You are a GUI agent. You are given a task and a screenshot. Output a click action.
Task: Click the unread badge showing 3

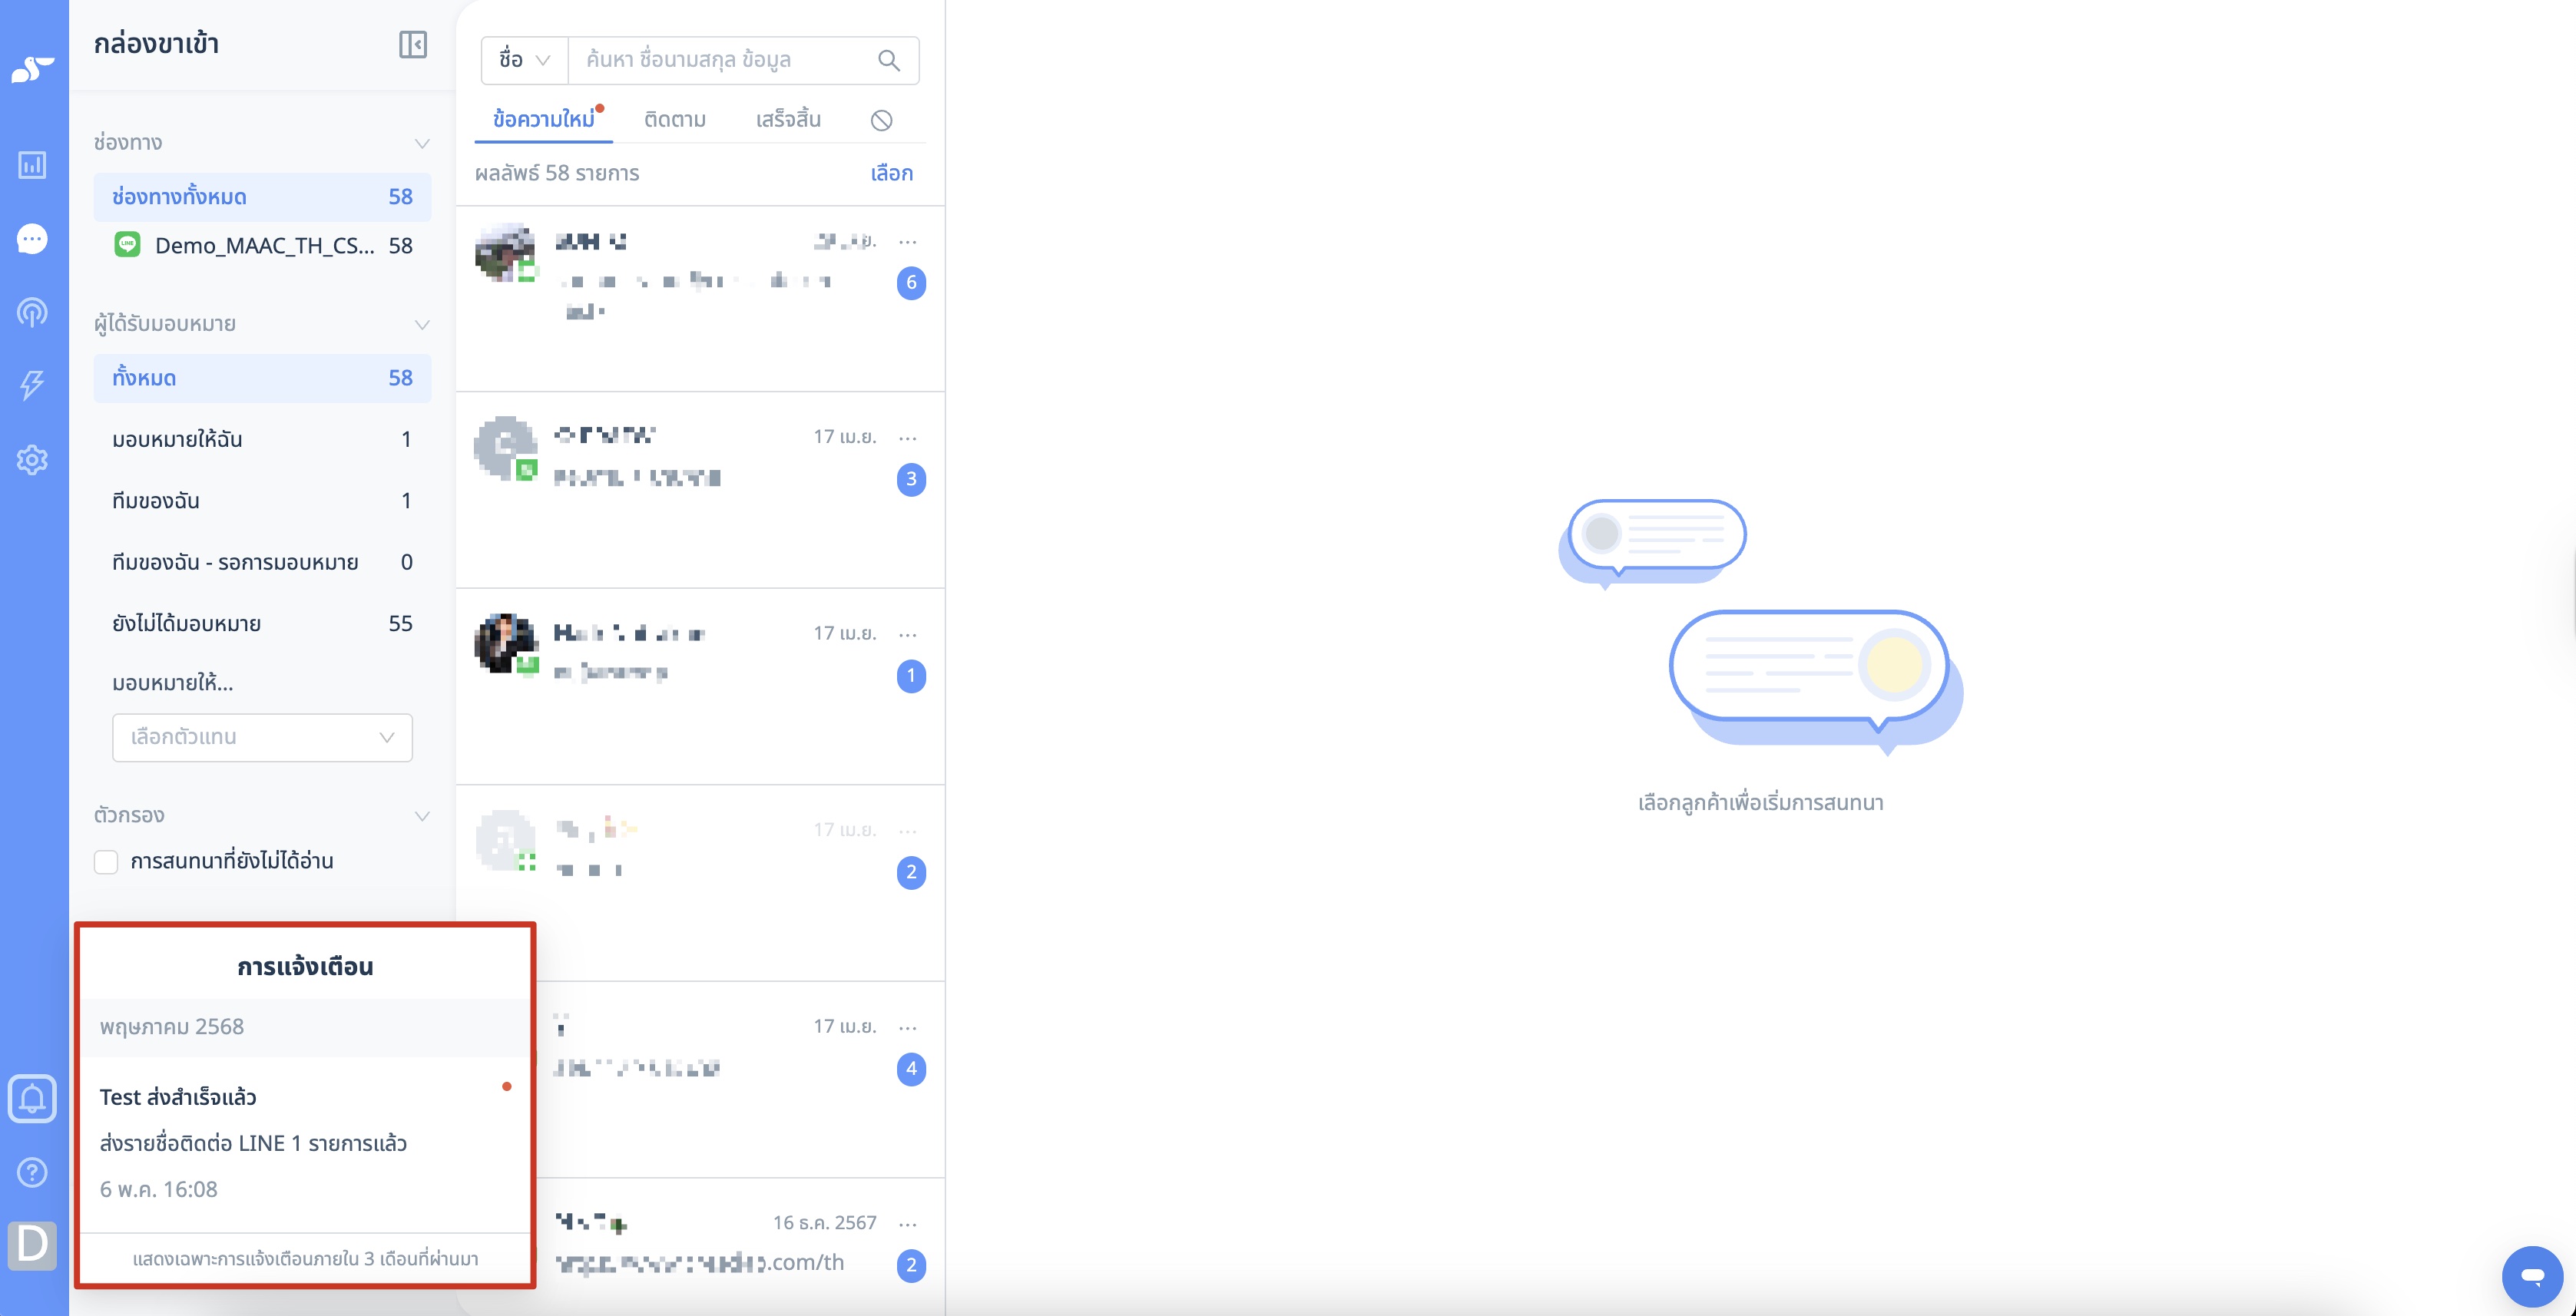pyautogui.click(x=911, y=479)
